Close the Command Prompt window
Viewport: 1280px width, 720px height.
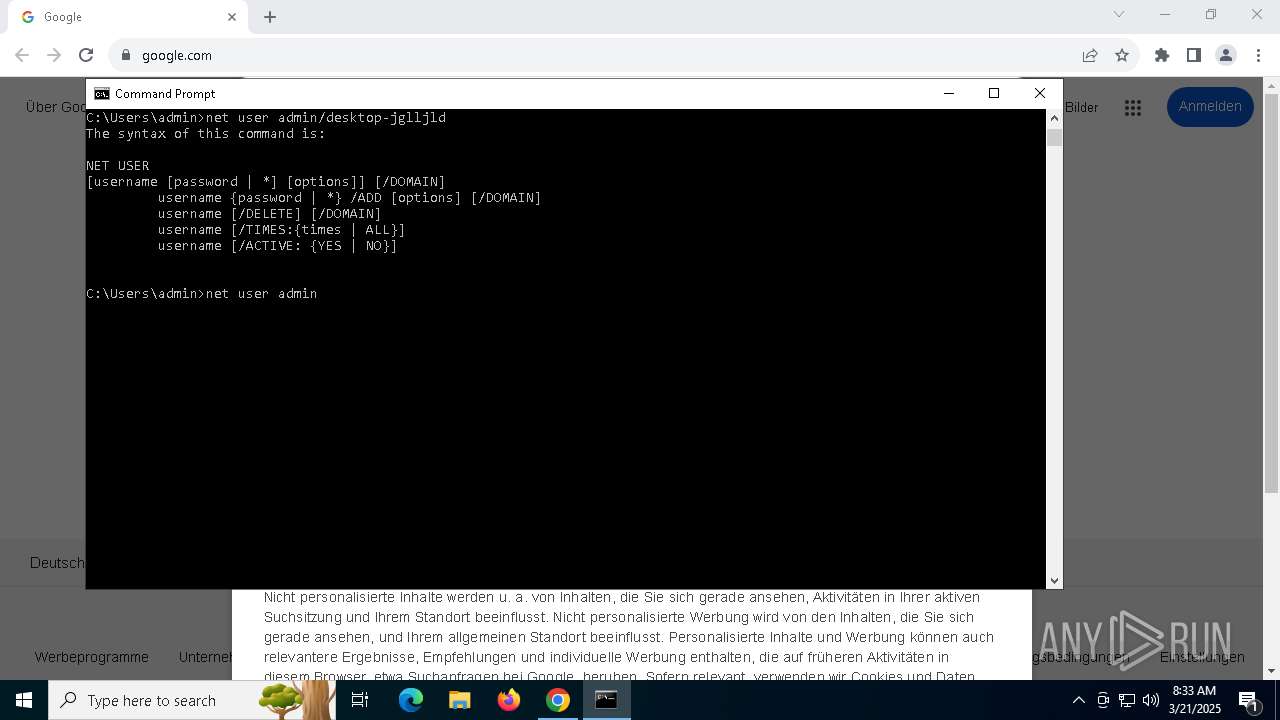pos(1040,93)
